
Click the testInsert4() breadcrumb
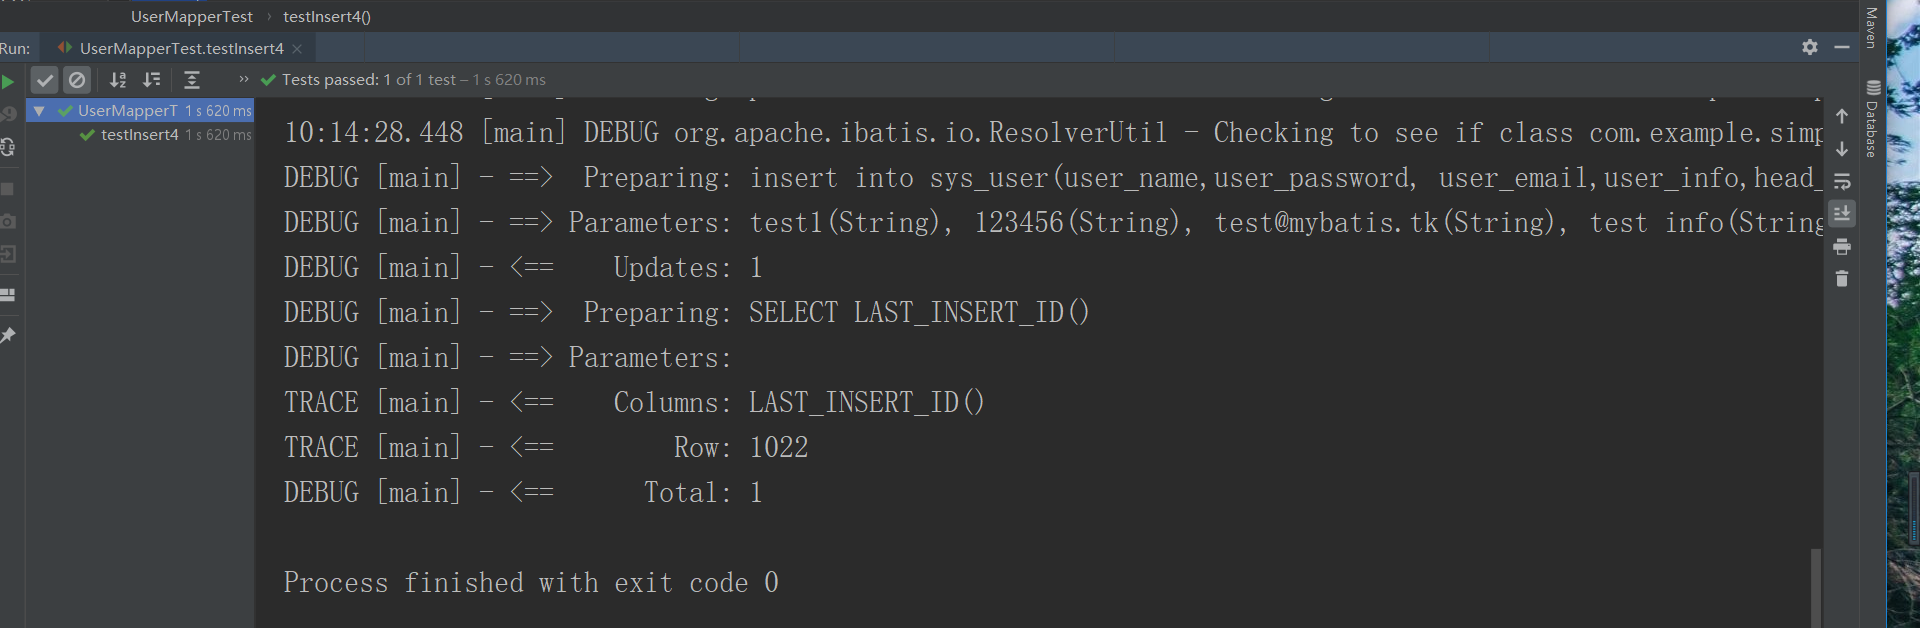pyautogui.click(x=326, y=16)
